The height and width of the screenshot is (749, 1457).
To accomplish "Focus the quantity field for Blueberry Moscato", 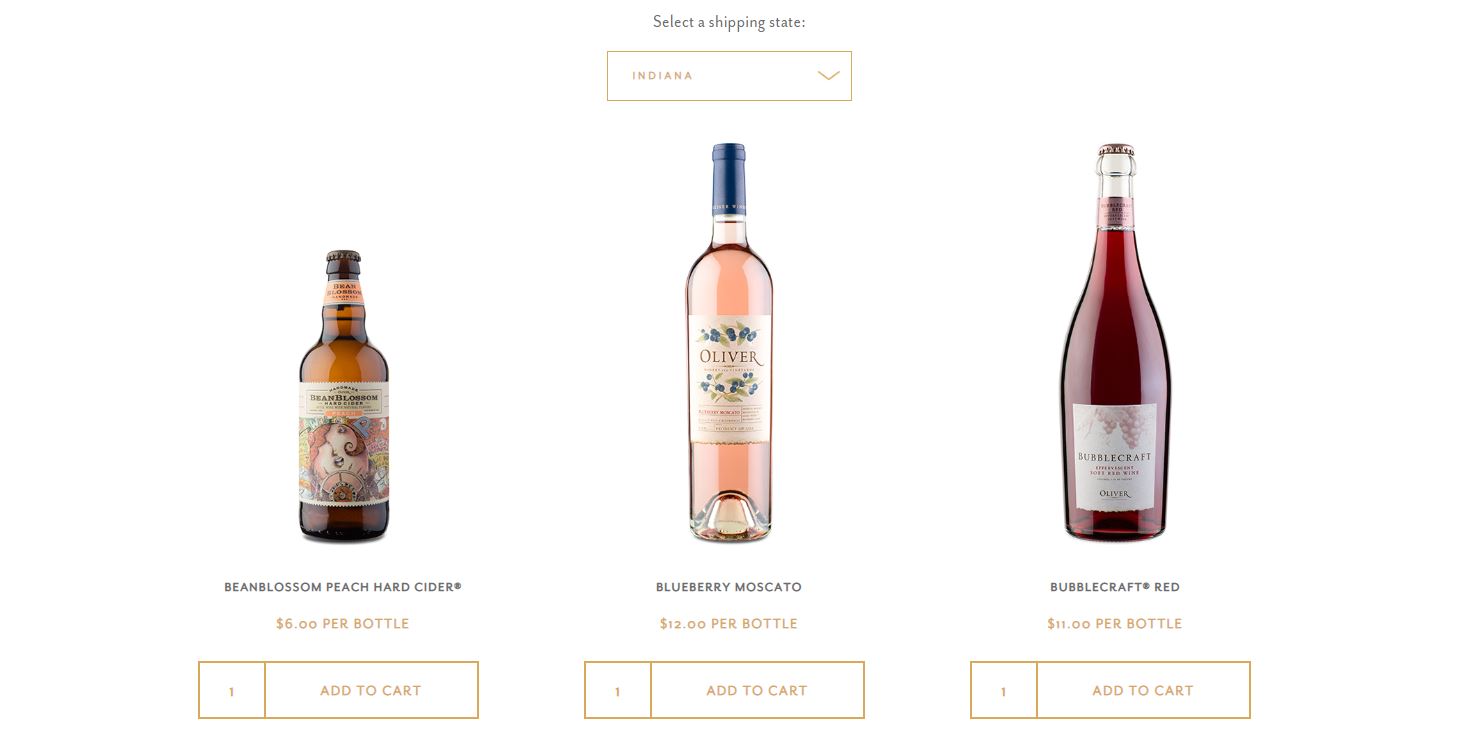I will [x=618, y=690].
